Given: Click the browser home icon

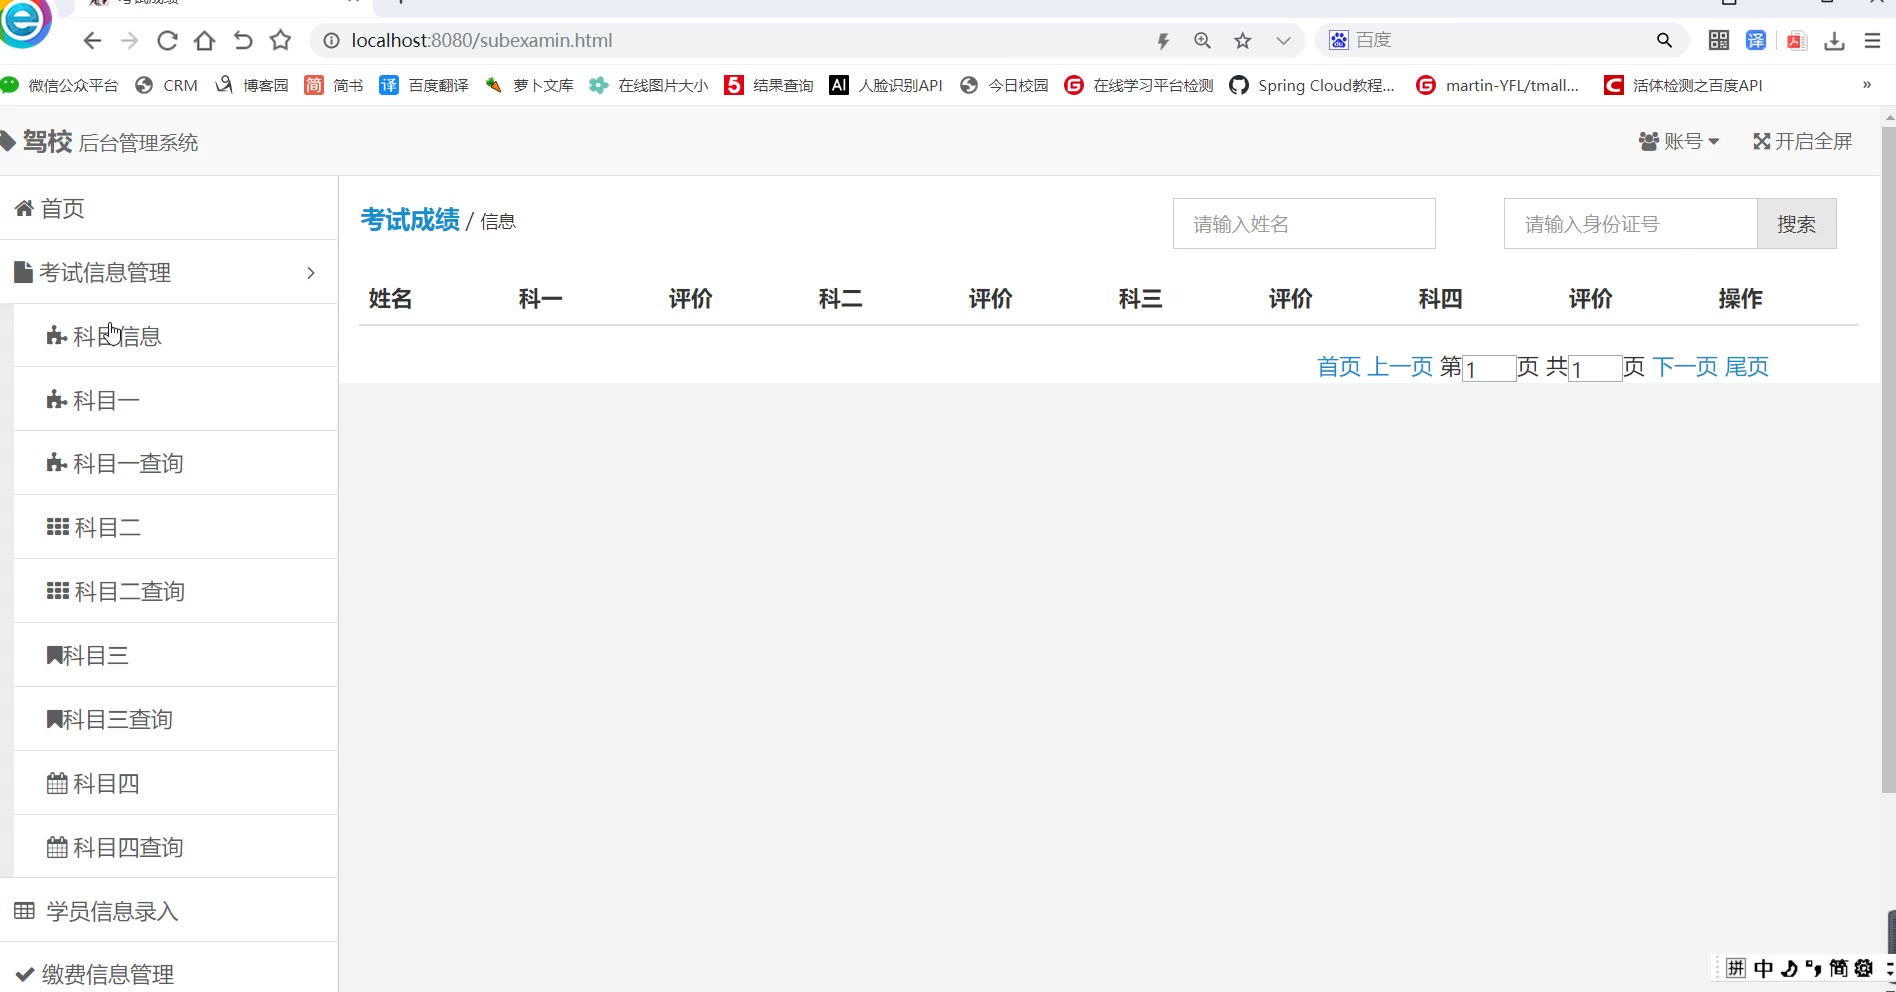Looking at the screenshot, I should (x=205, y=41).
